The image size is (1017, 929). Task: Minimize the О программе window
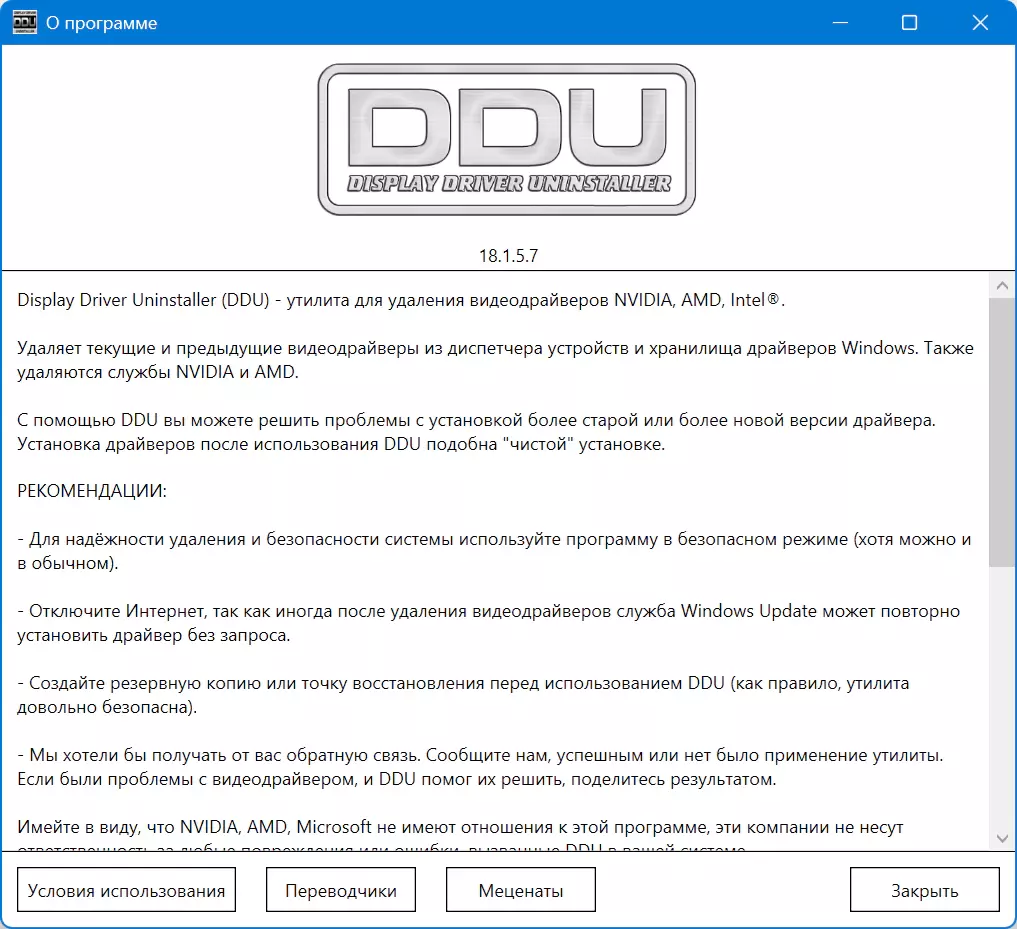click(840, 23)
